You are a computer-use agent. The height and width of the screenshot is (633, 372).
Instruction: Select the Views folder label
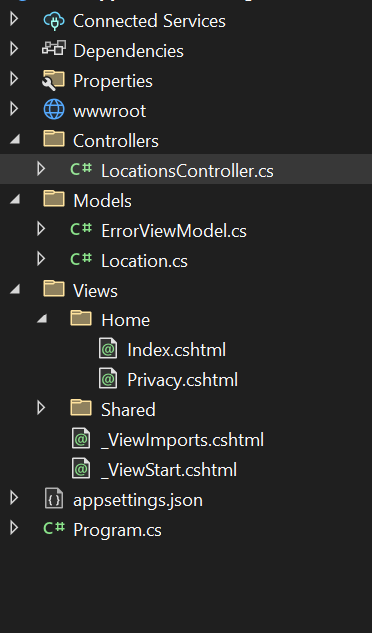[x=95, y=291]
